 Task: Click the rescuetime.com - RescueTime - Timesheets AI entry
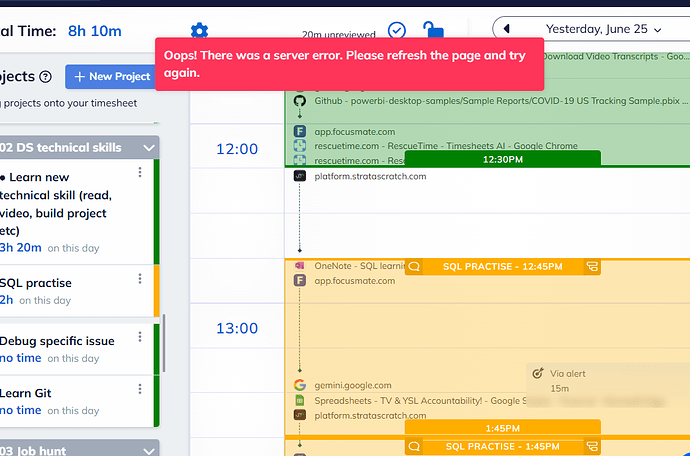446,146
